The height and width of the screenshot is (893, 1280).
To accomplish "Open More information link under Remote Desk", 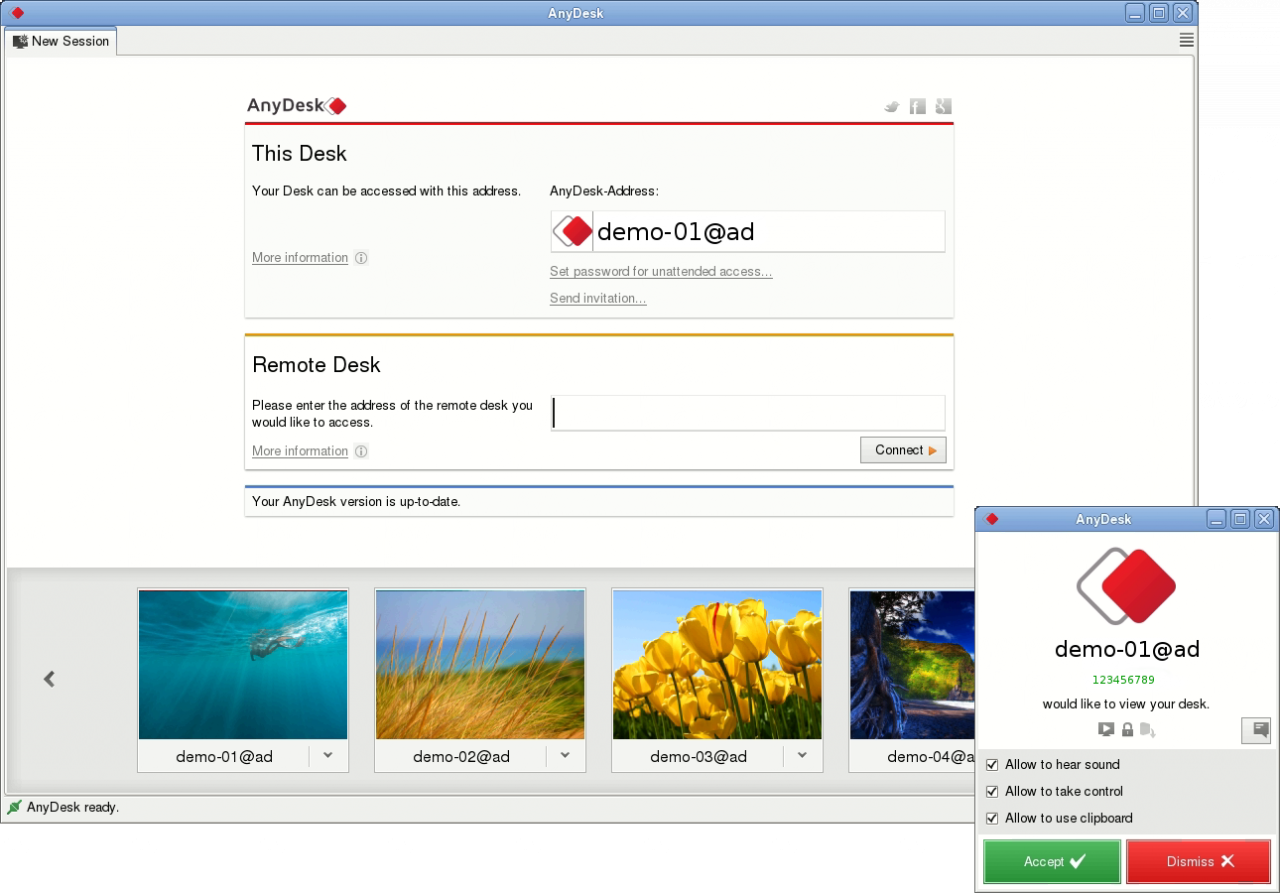I will [300, 451].
